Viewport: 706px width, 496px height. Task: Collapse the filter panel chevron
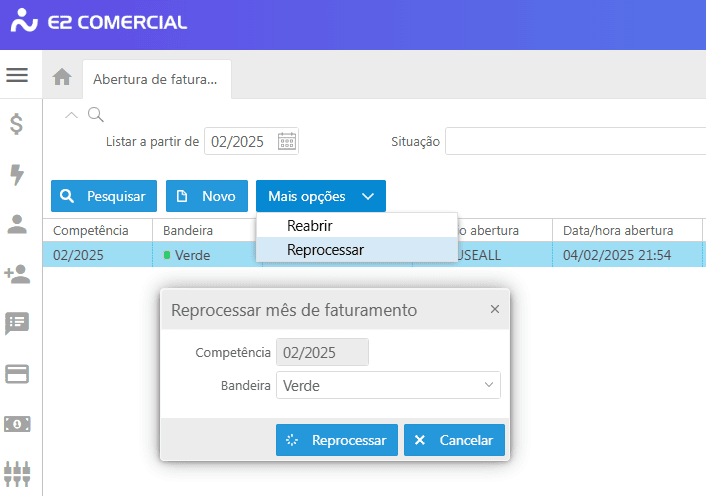tap(71, 115)
